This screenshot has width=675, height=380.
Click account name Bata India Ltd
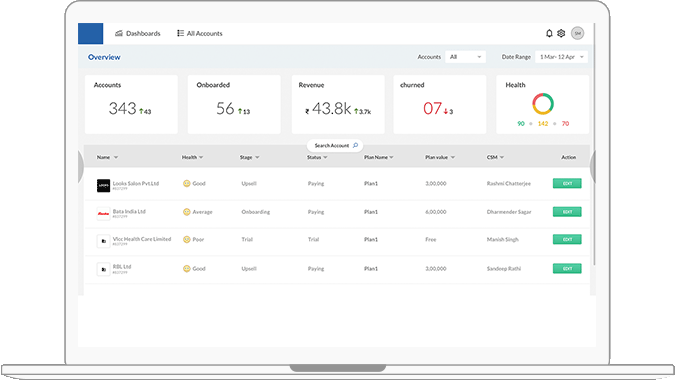point(129,211)
